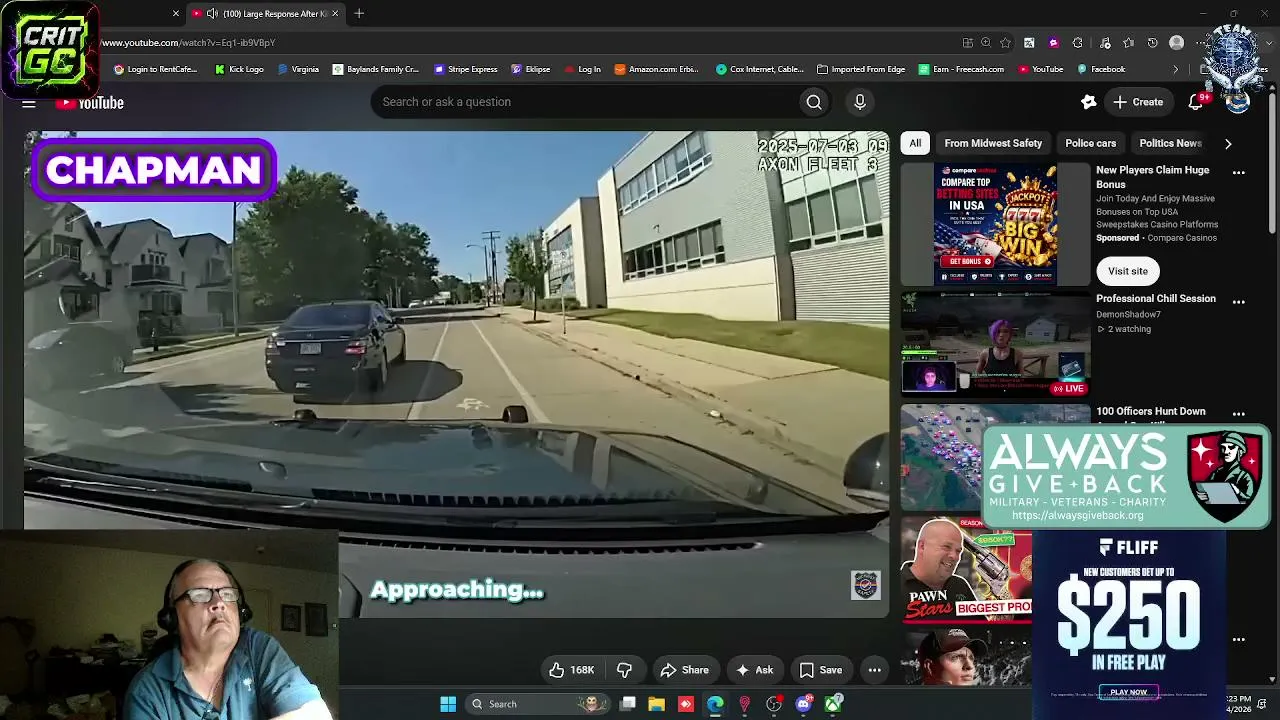Expand the bookmarks bar overflow chevron
1280x720 pixels.
click(x=1176, y=70)
